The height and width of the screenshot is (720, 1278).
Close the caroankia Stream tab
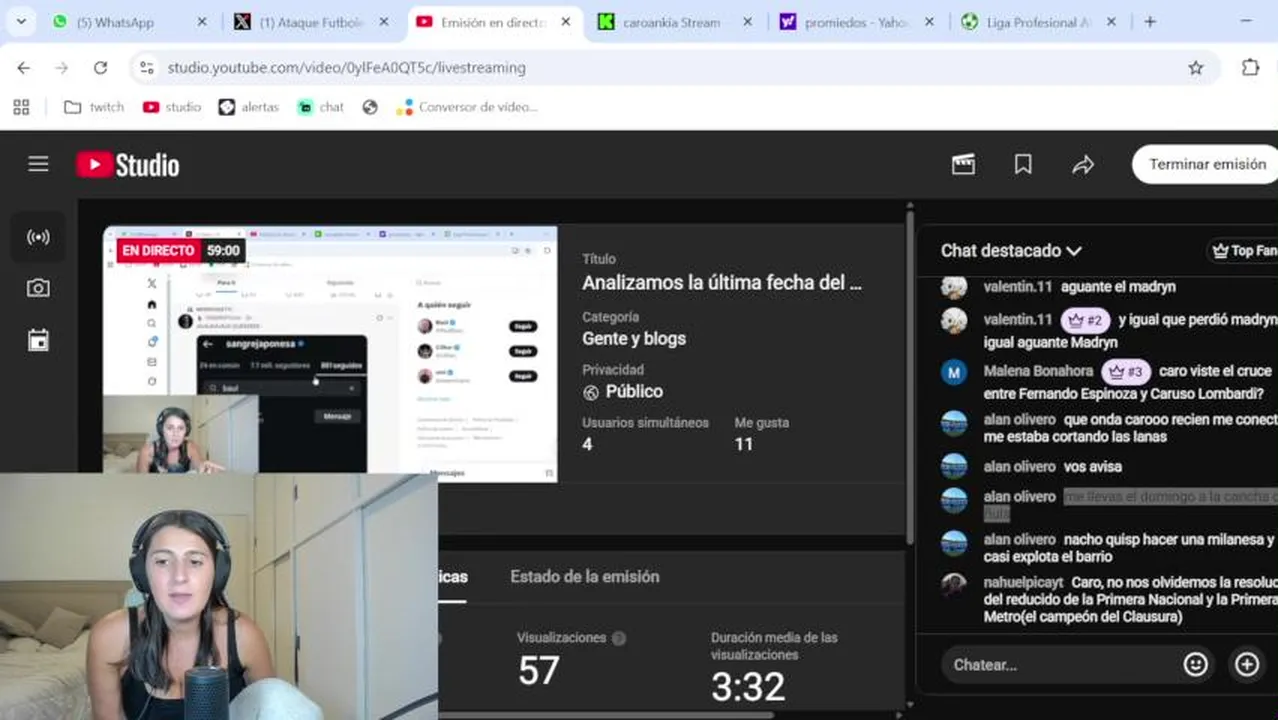pos(747,22)
